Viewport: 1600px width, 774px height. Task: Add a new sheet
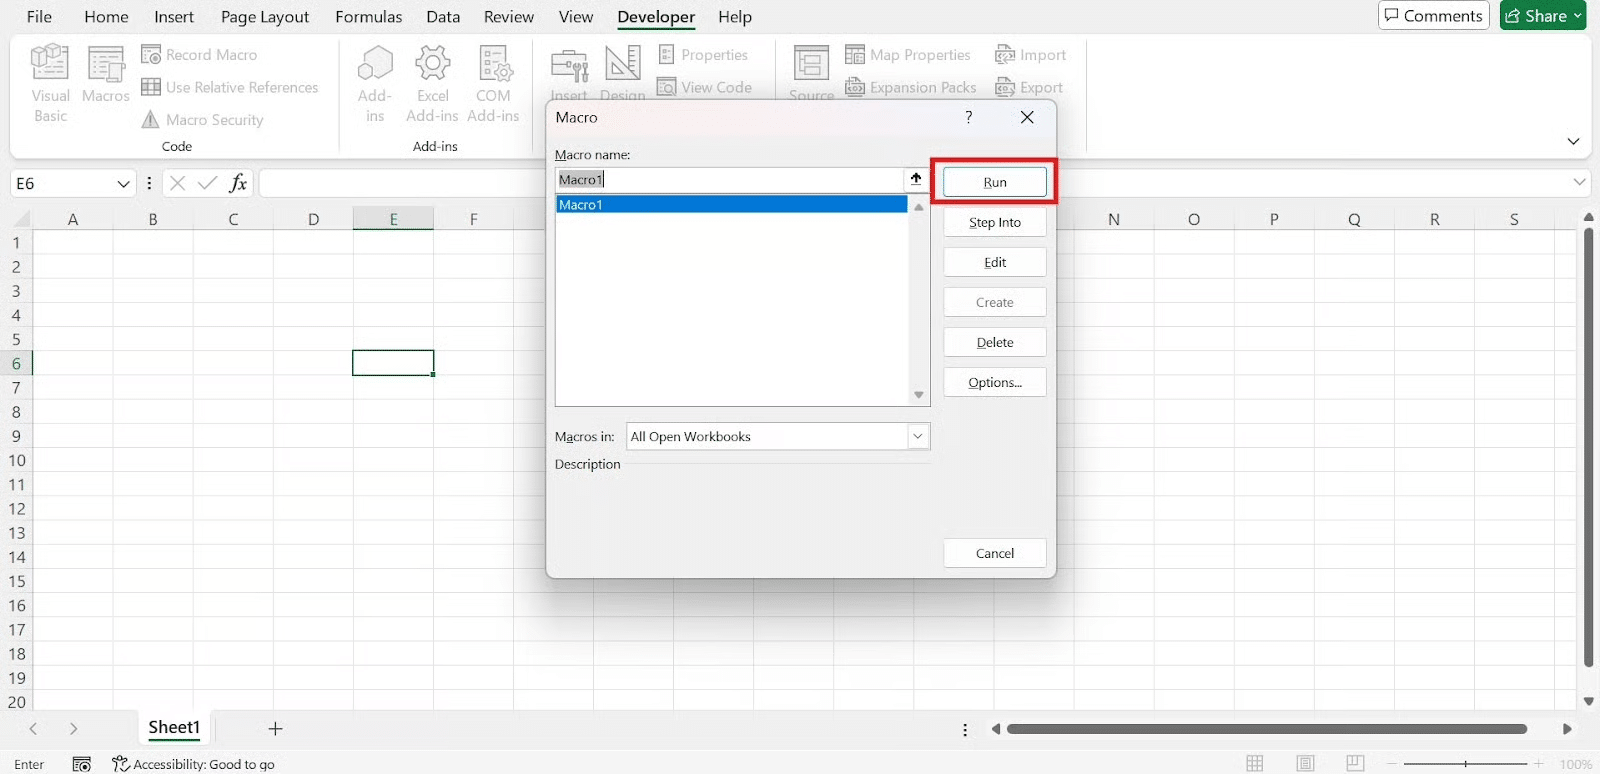275,729
